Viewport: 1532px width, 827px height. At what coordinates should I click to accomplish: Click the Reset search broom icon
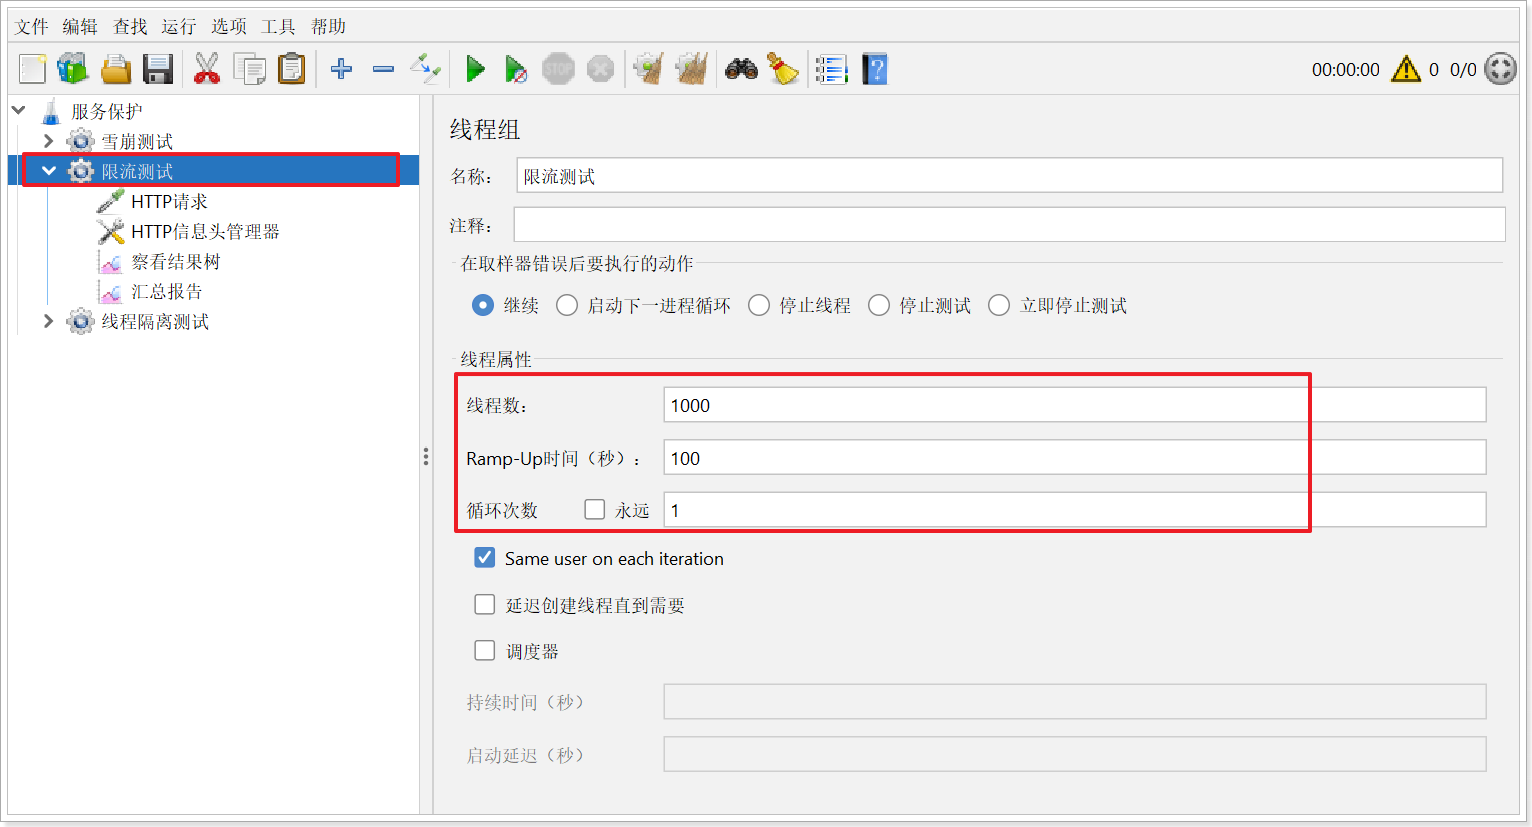pyautogui.click(x=783, y=69)
